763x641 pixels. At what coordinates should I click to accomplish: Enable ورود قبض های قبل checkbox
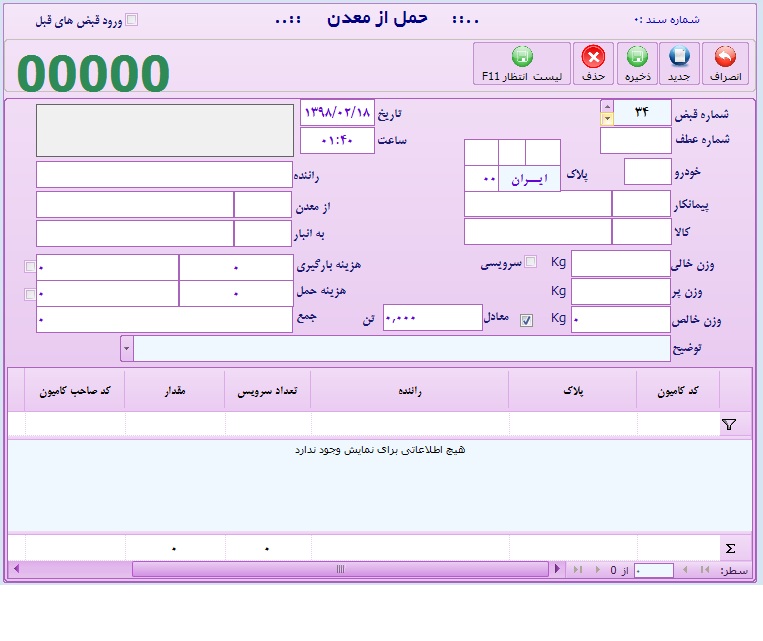coord(131,19)
